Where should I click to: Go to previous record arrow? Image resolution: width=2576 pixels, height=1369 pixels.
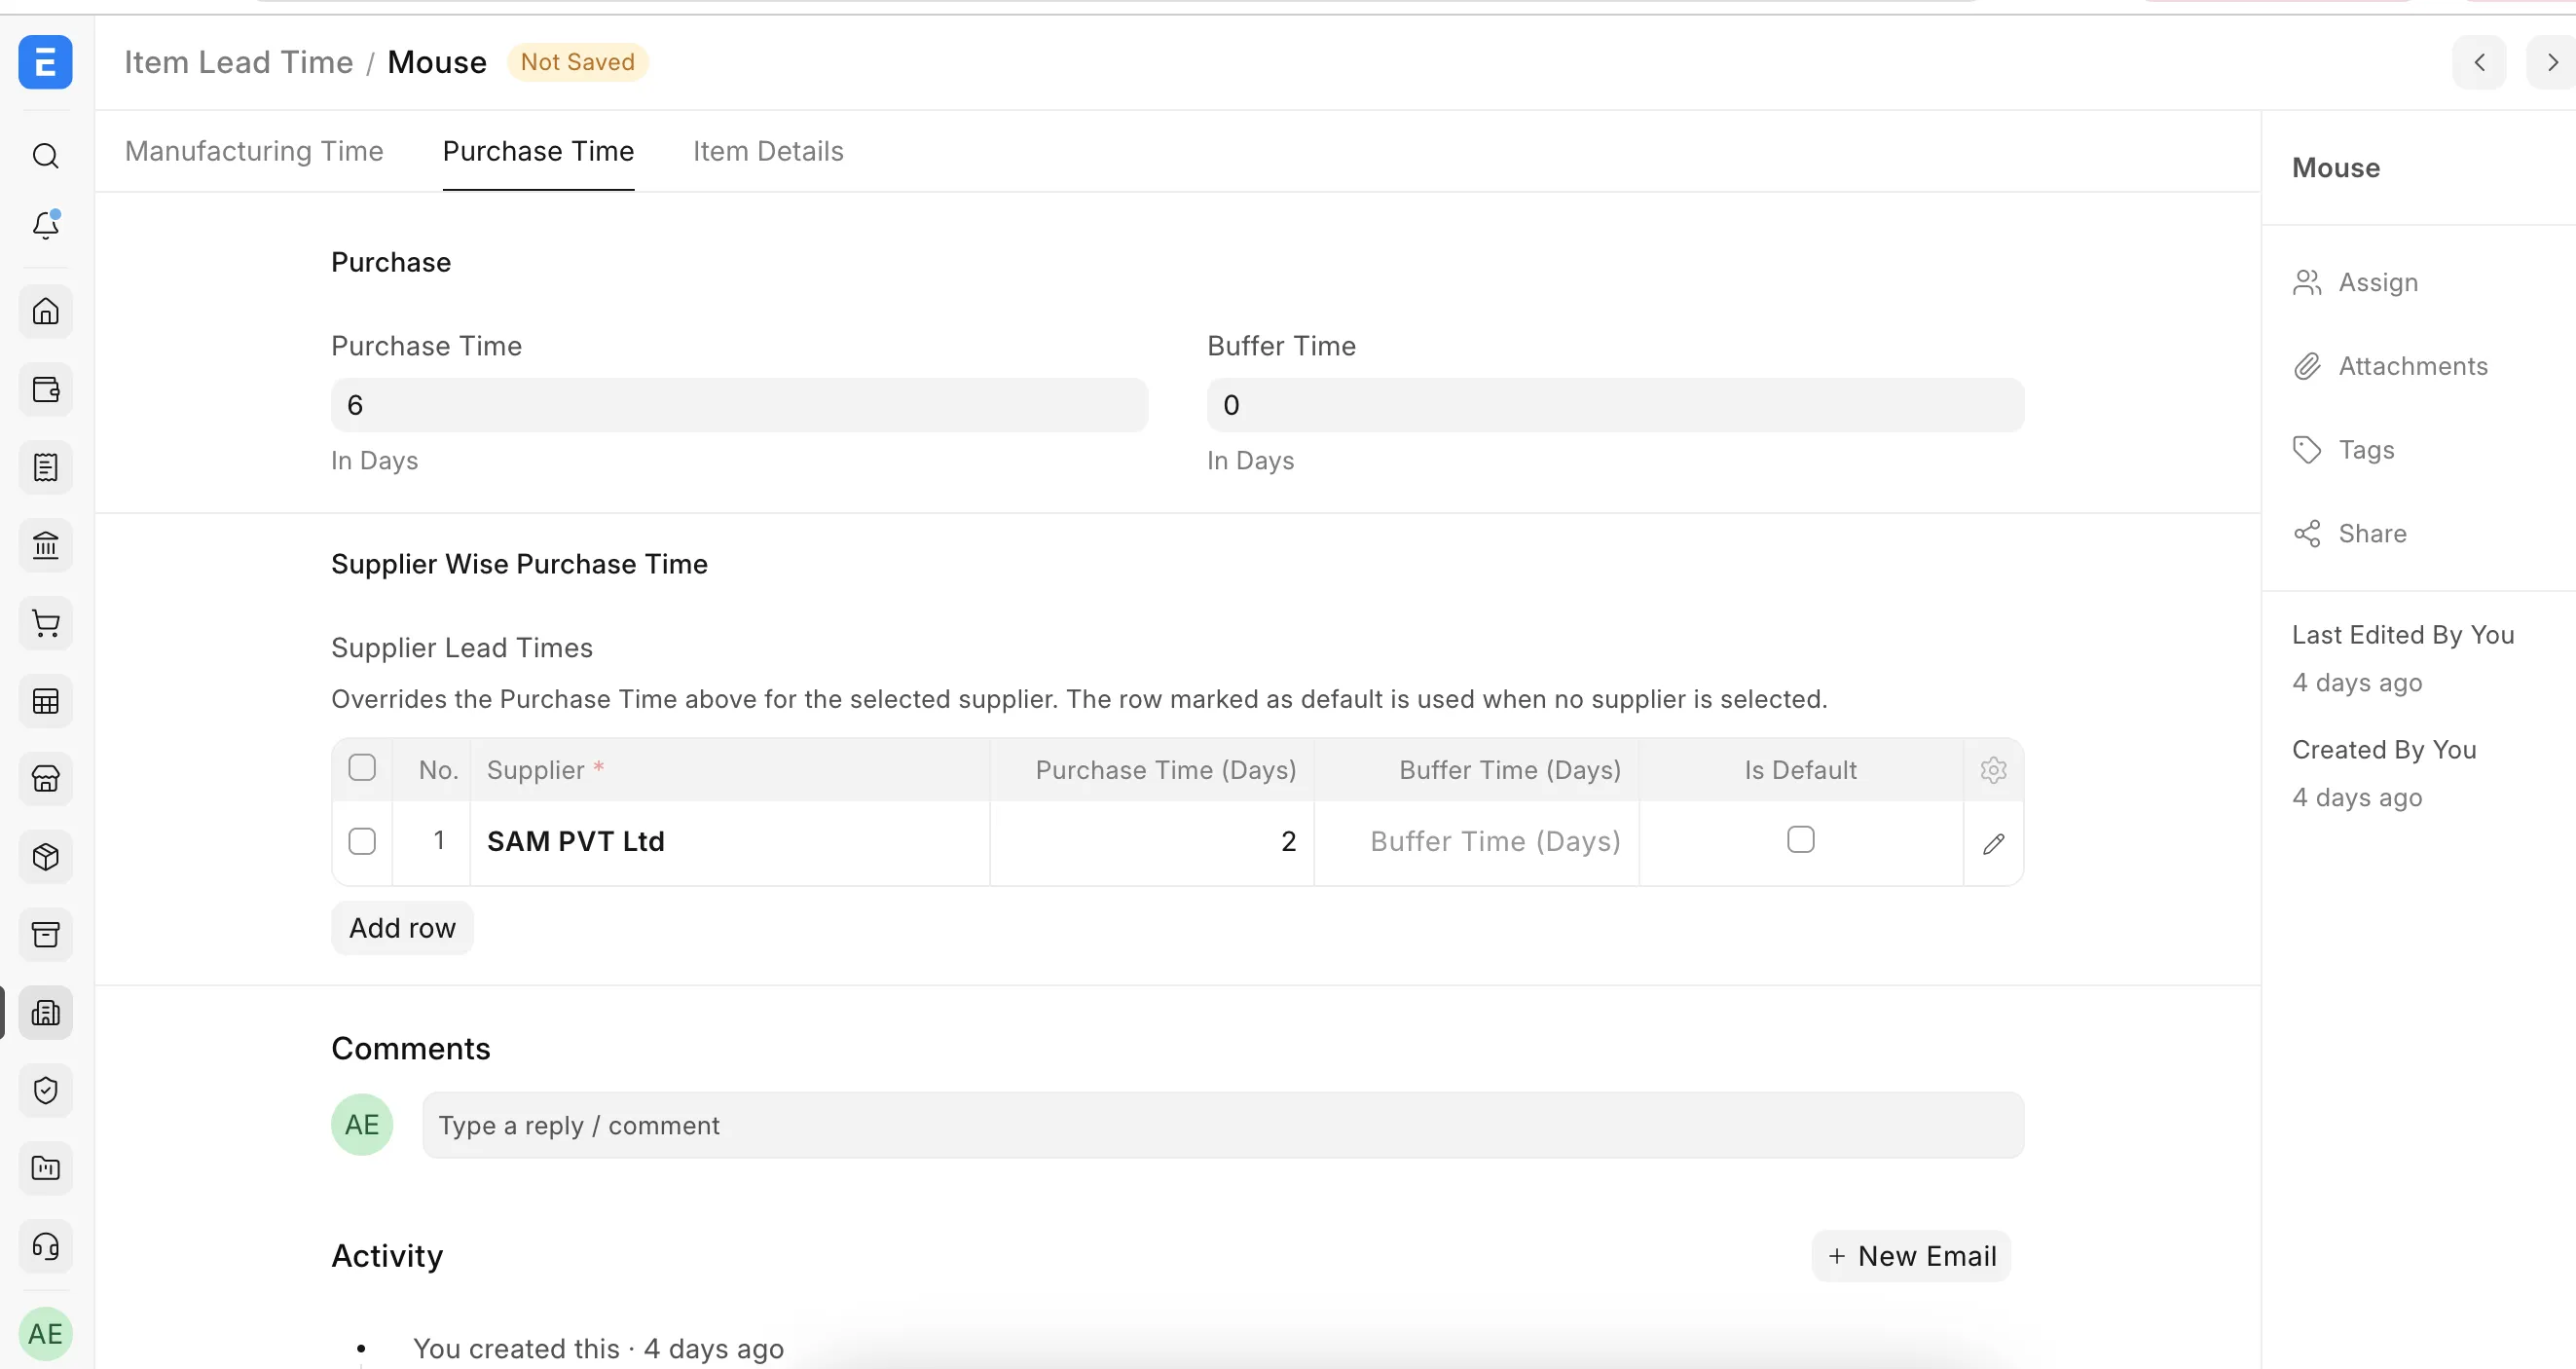[2479, 62]
